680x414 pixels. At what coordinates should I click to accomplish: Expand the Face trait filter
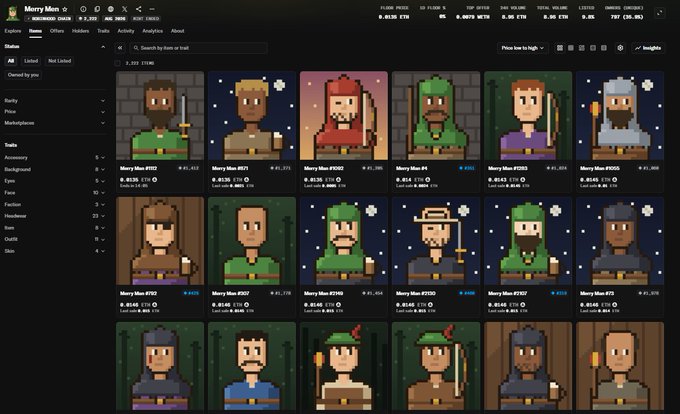[55, 192]
